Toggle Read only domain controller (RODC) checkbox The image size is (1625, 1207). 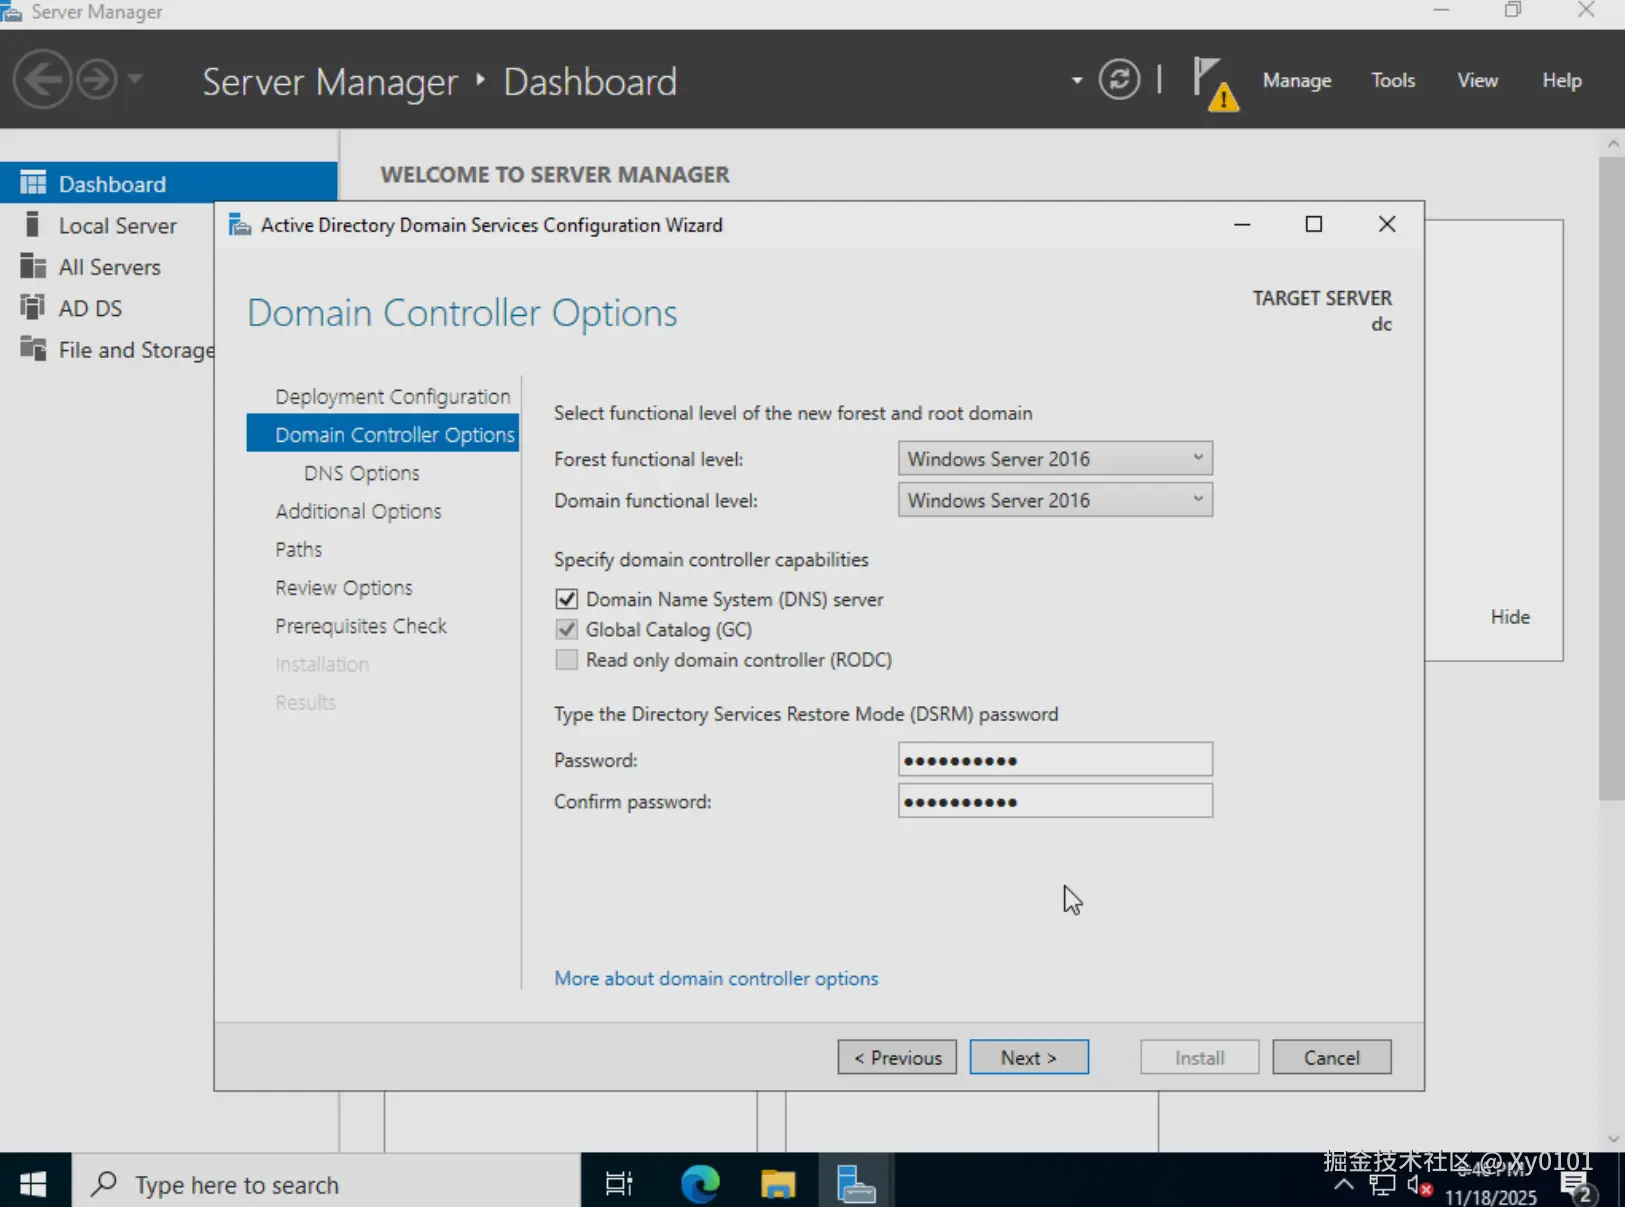[x=566, y=659]
